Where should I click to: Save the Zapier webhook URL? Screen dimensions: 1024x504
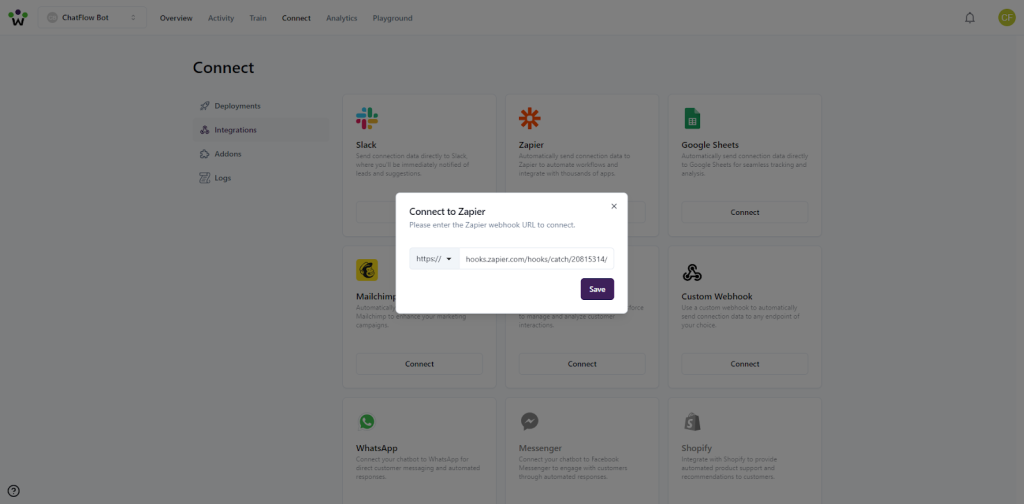[x=597, y=289]
